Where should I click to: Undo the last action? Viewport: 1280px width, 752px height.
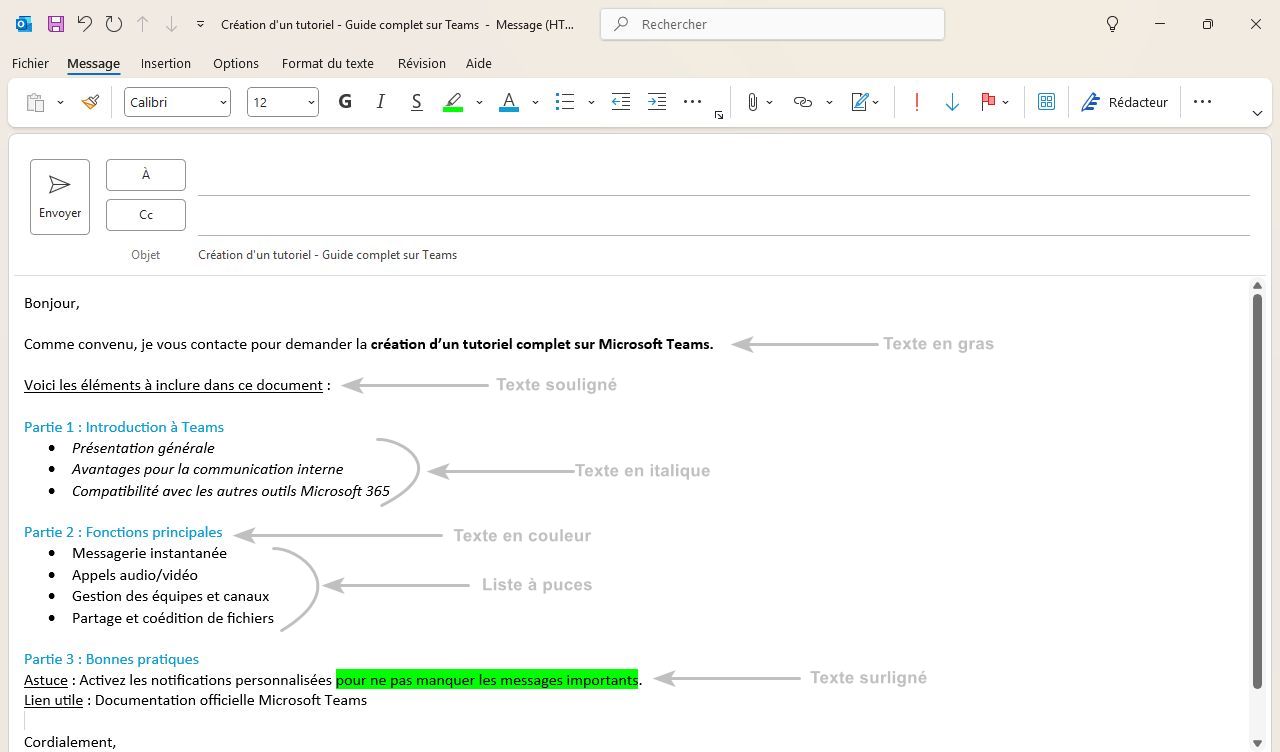click(x=85, y=24)
